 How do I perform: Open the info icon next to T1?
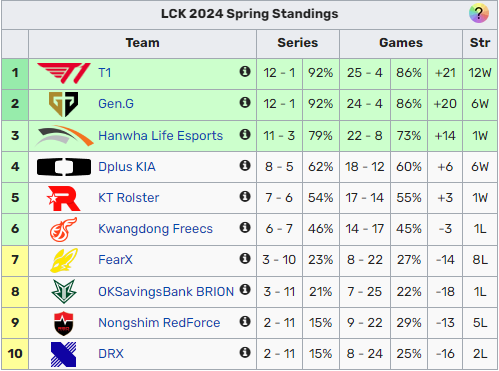(x=245, y=71)
